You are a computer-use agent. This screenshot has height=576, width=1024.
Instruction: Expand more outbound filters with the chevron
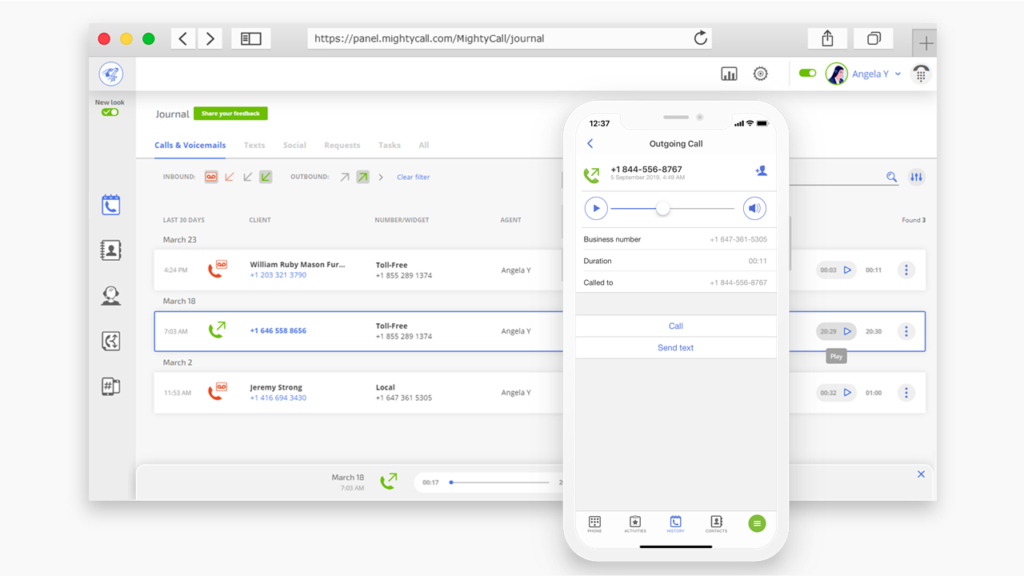click(x=380, y=177)
